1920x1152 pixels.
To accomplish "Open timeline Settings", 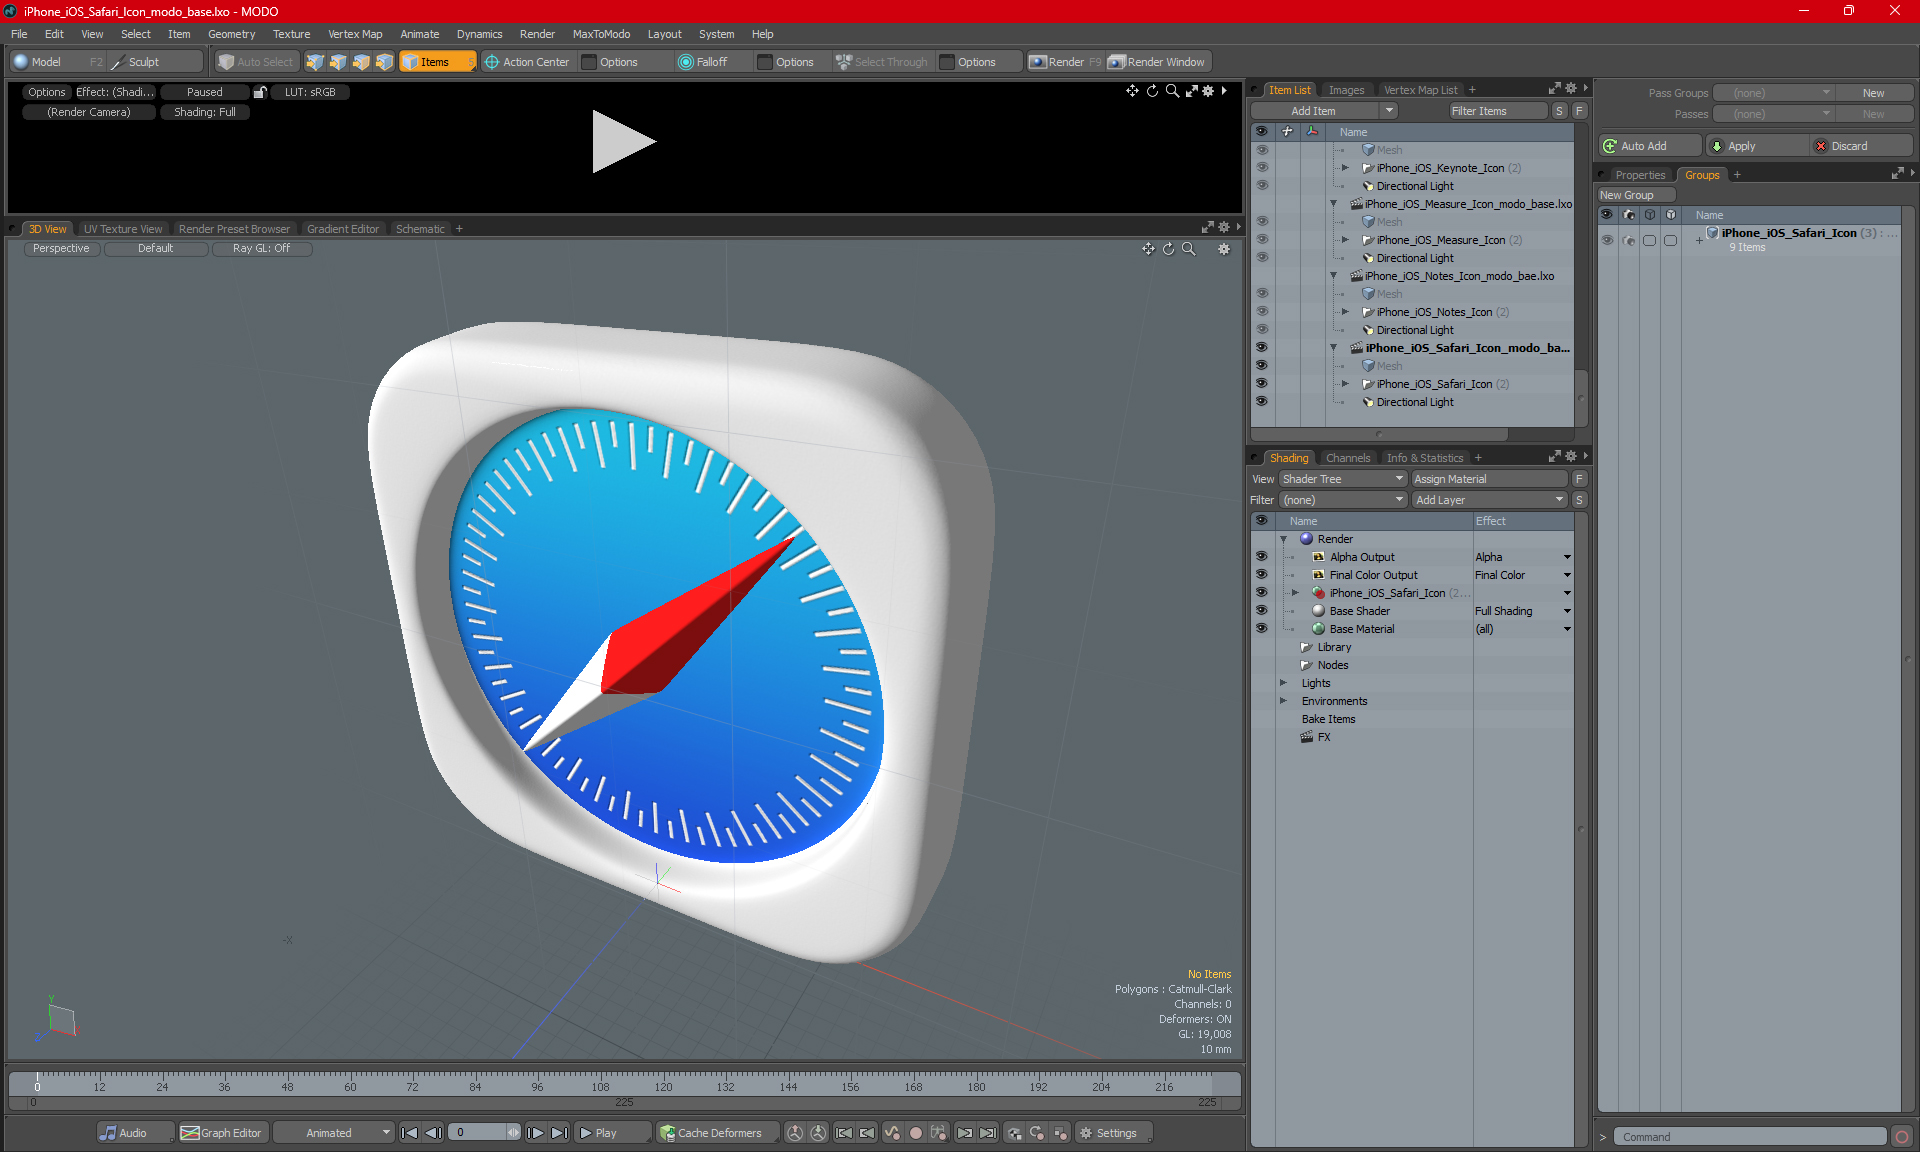I will [x=1114, y=1133].
